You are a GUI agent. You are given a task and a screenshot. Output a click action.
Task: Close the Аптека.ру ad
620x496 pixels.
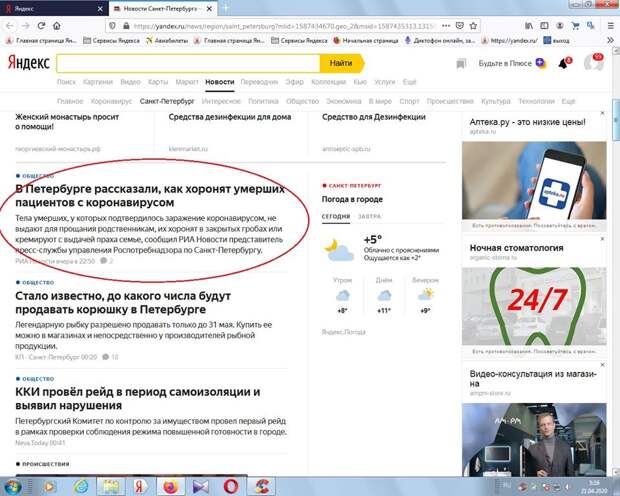pos(602,113)
